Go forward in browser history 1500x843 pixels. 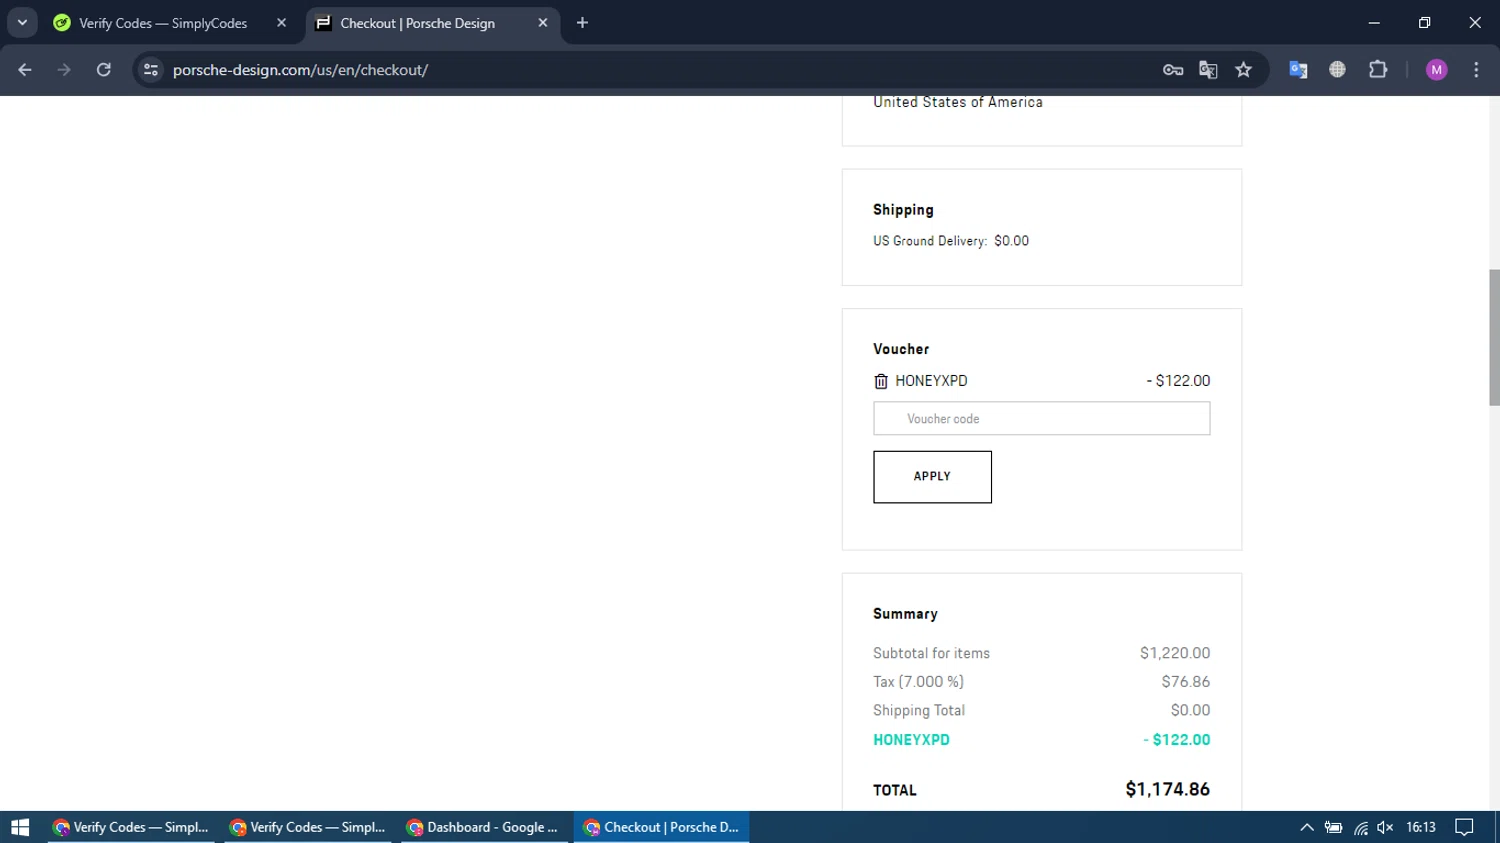coord(64,70)
